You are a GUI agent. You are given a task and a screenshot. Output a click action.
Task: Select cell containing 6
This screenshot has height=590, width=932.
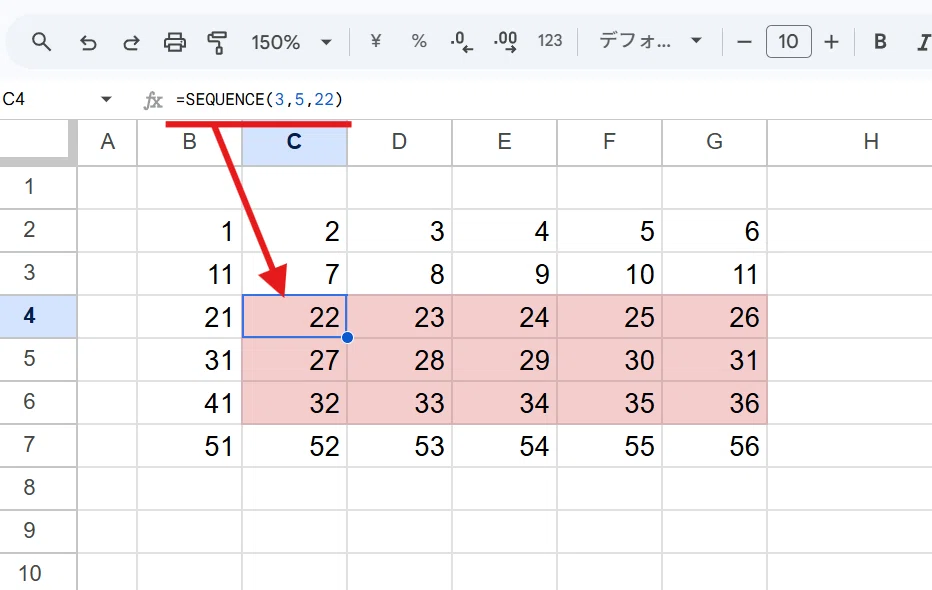pos(714,231)
